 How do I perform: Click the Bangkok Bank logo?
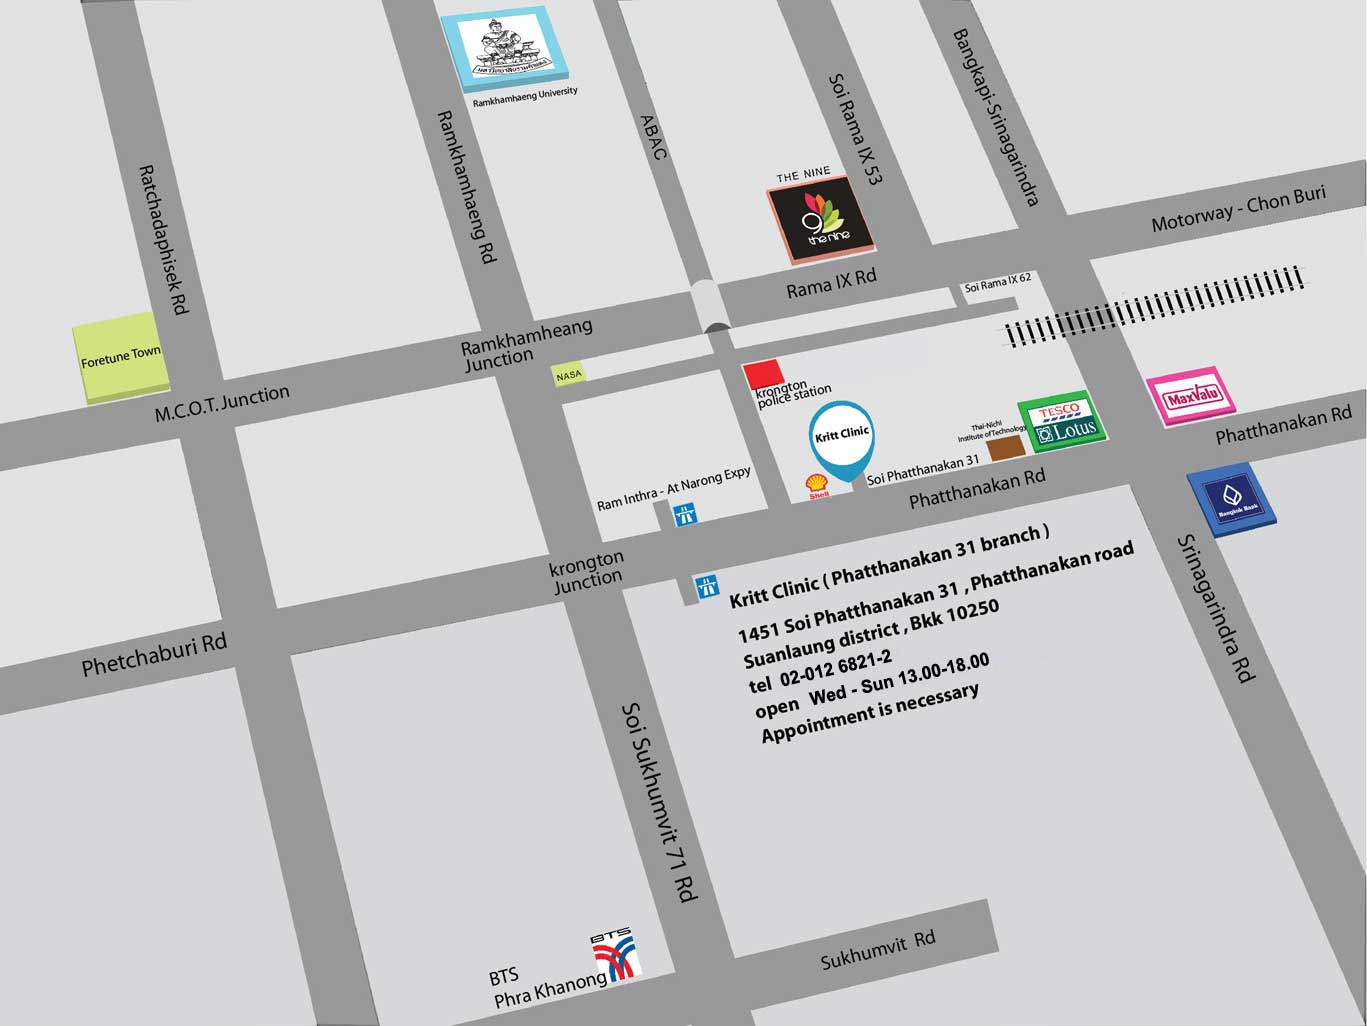click(x=1232, y=498)
